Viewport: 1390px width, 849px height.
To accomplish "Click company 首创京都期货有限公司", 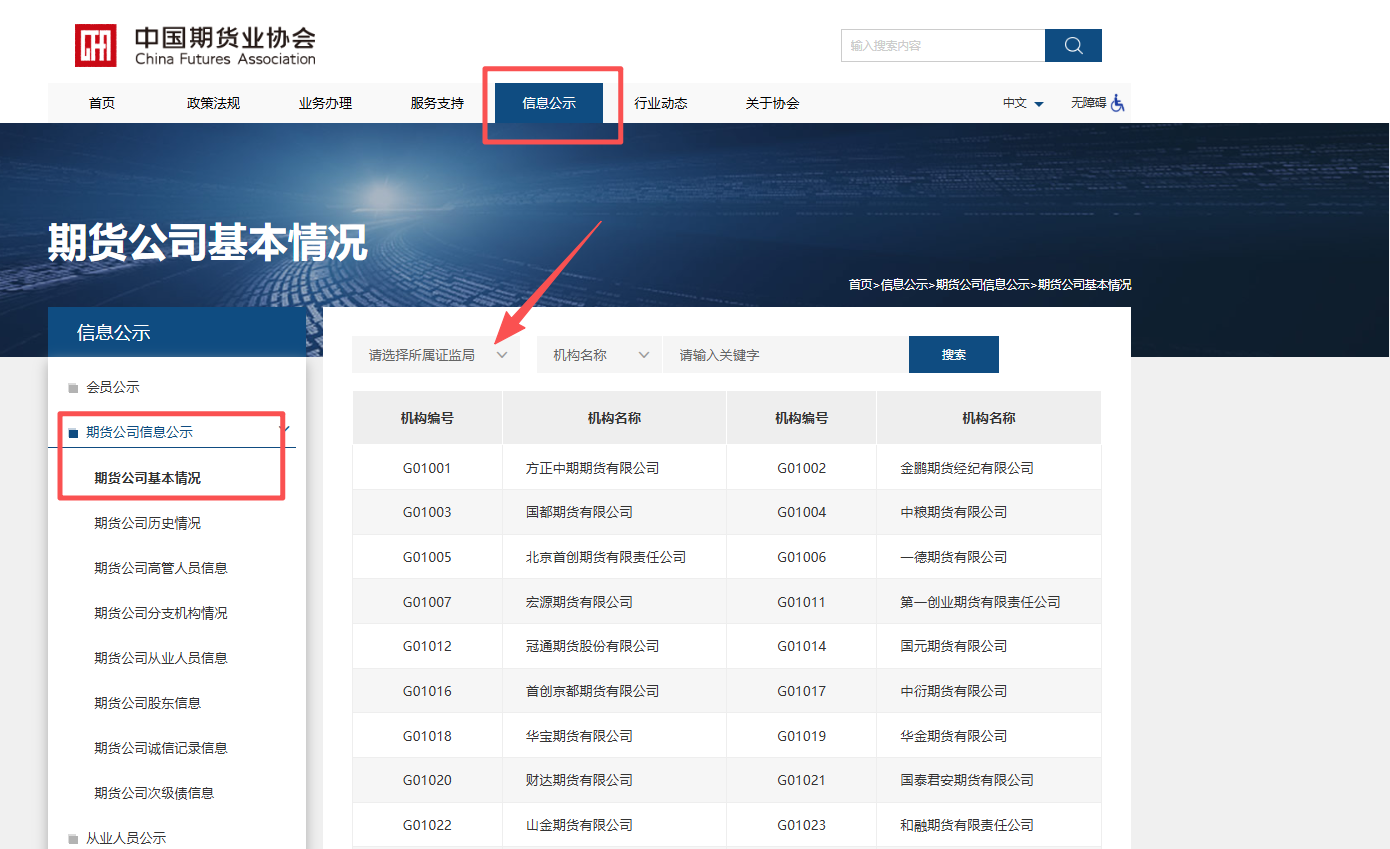I will 593,691.
